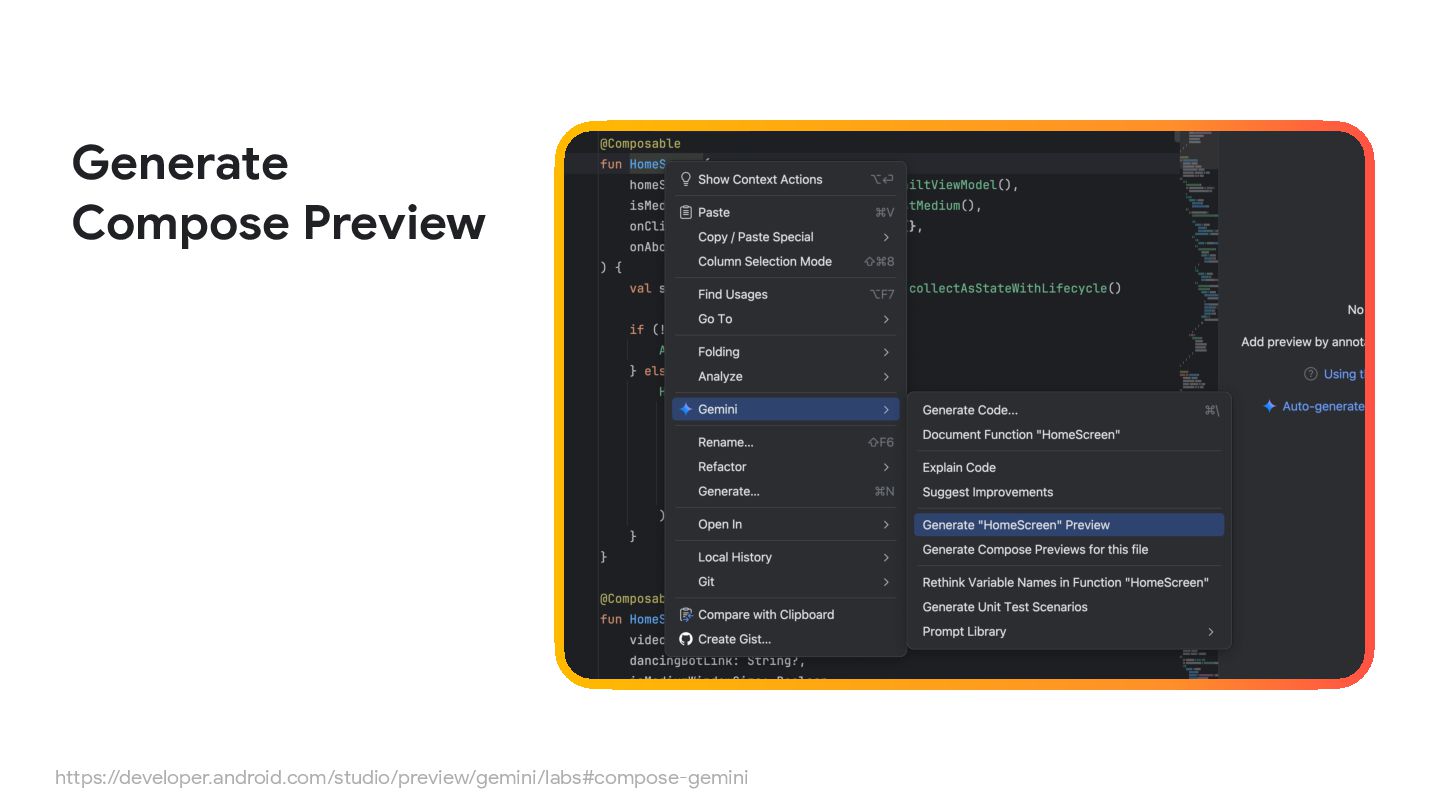The width and height of the screenshot is (1440, 810).
Task: Open the Go To submenu
Action: tap(786, 319)
